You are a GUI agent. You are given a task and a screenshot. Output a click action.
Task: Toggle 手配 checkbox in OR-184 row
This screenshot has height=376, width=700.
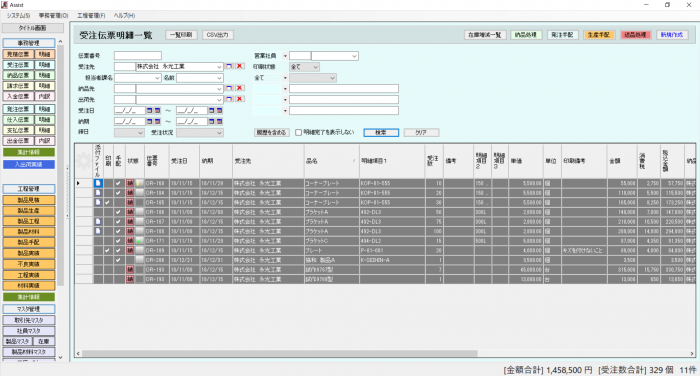pos(118,193)
